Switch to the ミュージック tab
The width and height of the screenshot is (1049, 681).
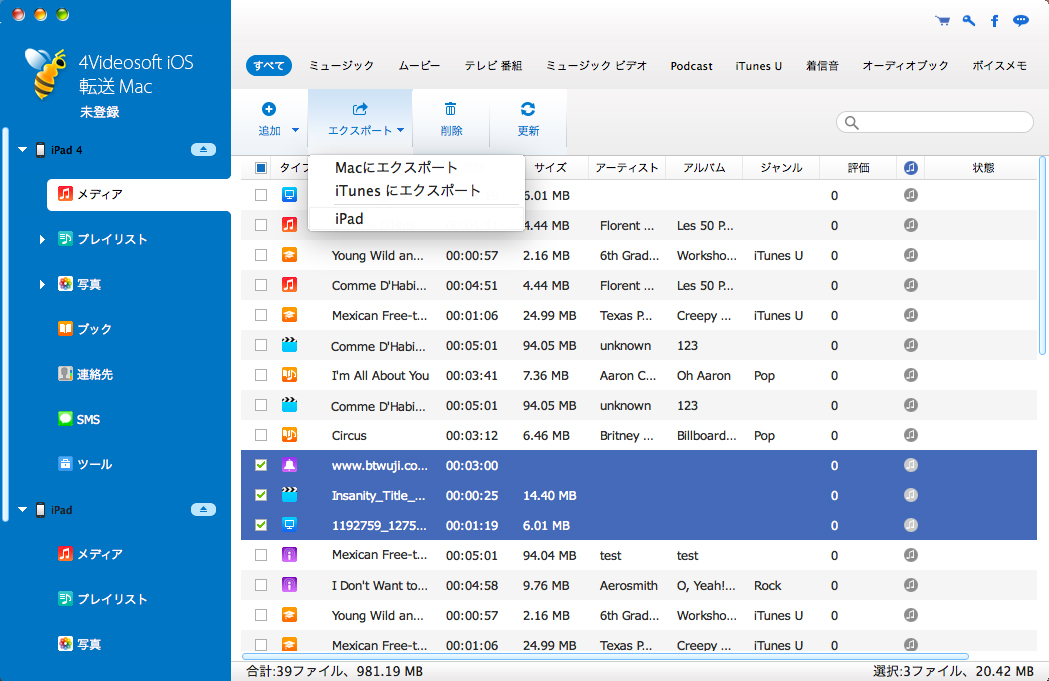point(341,66)
